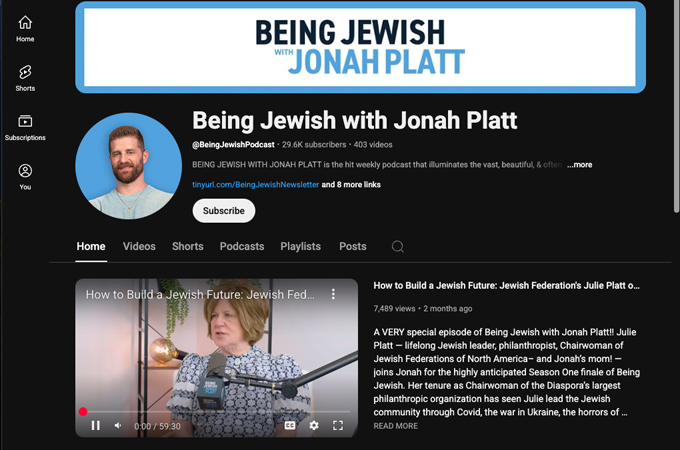Open the Podcasts tab
Viewport: 680px width, 450px height.
pos(242,247)
